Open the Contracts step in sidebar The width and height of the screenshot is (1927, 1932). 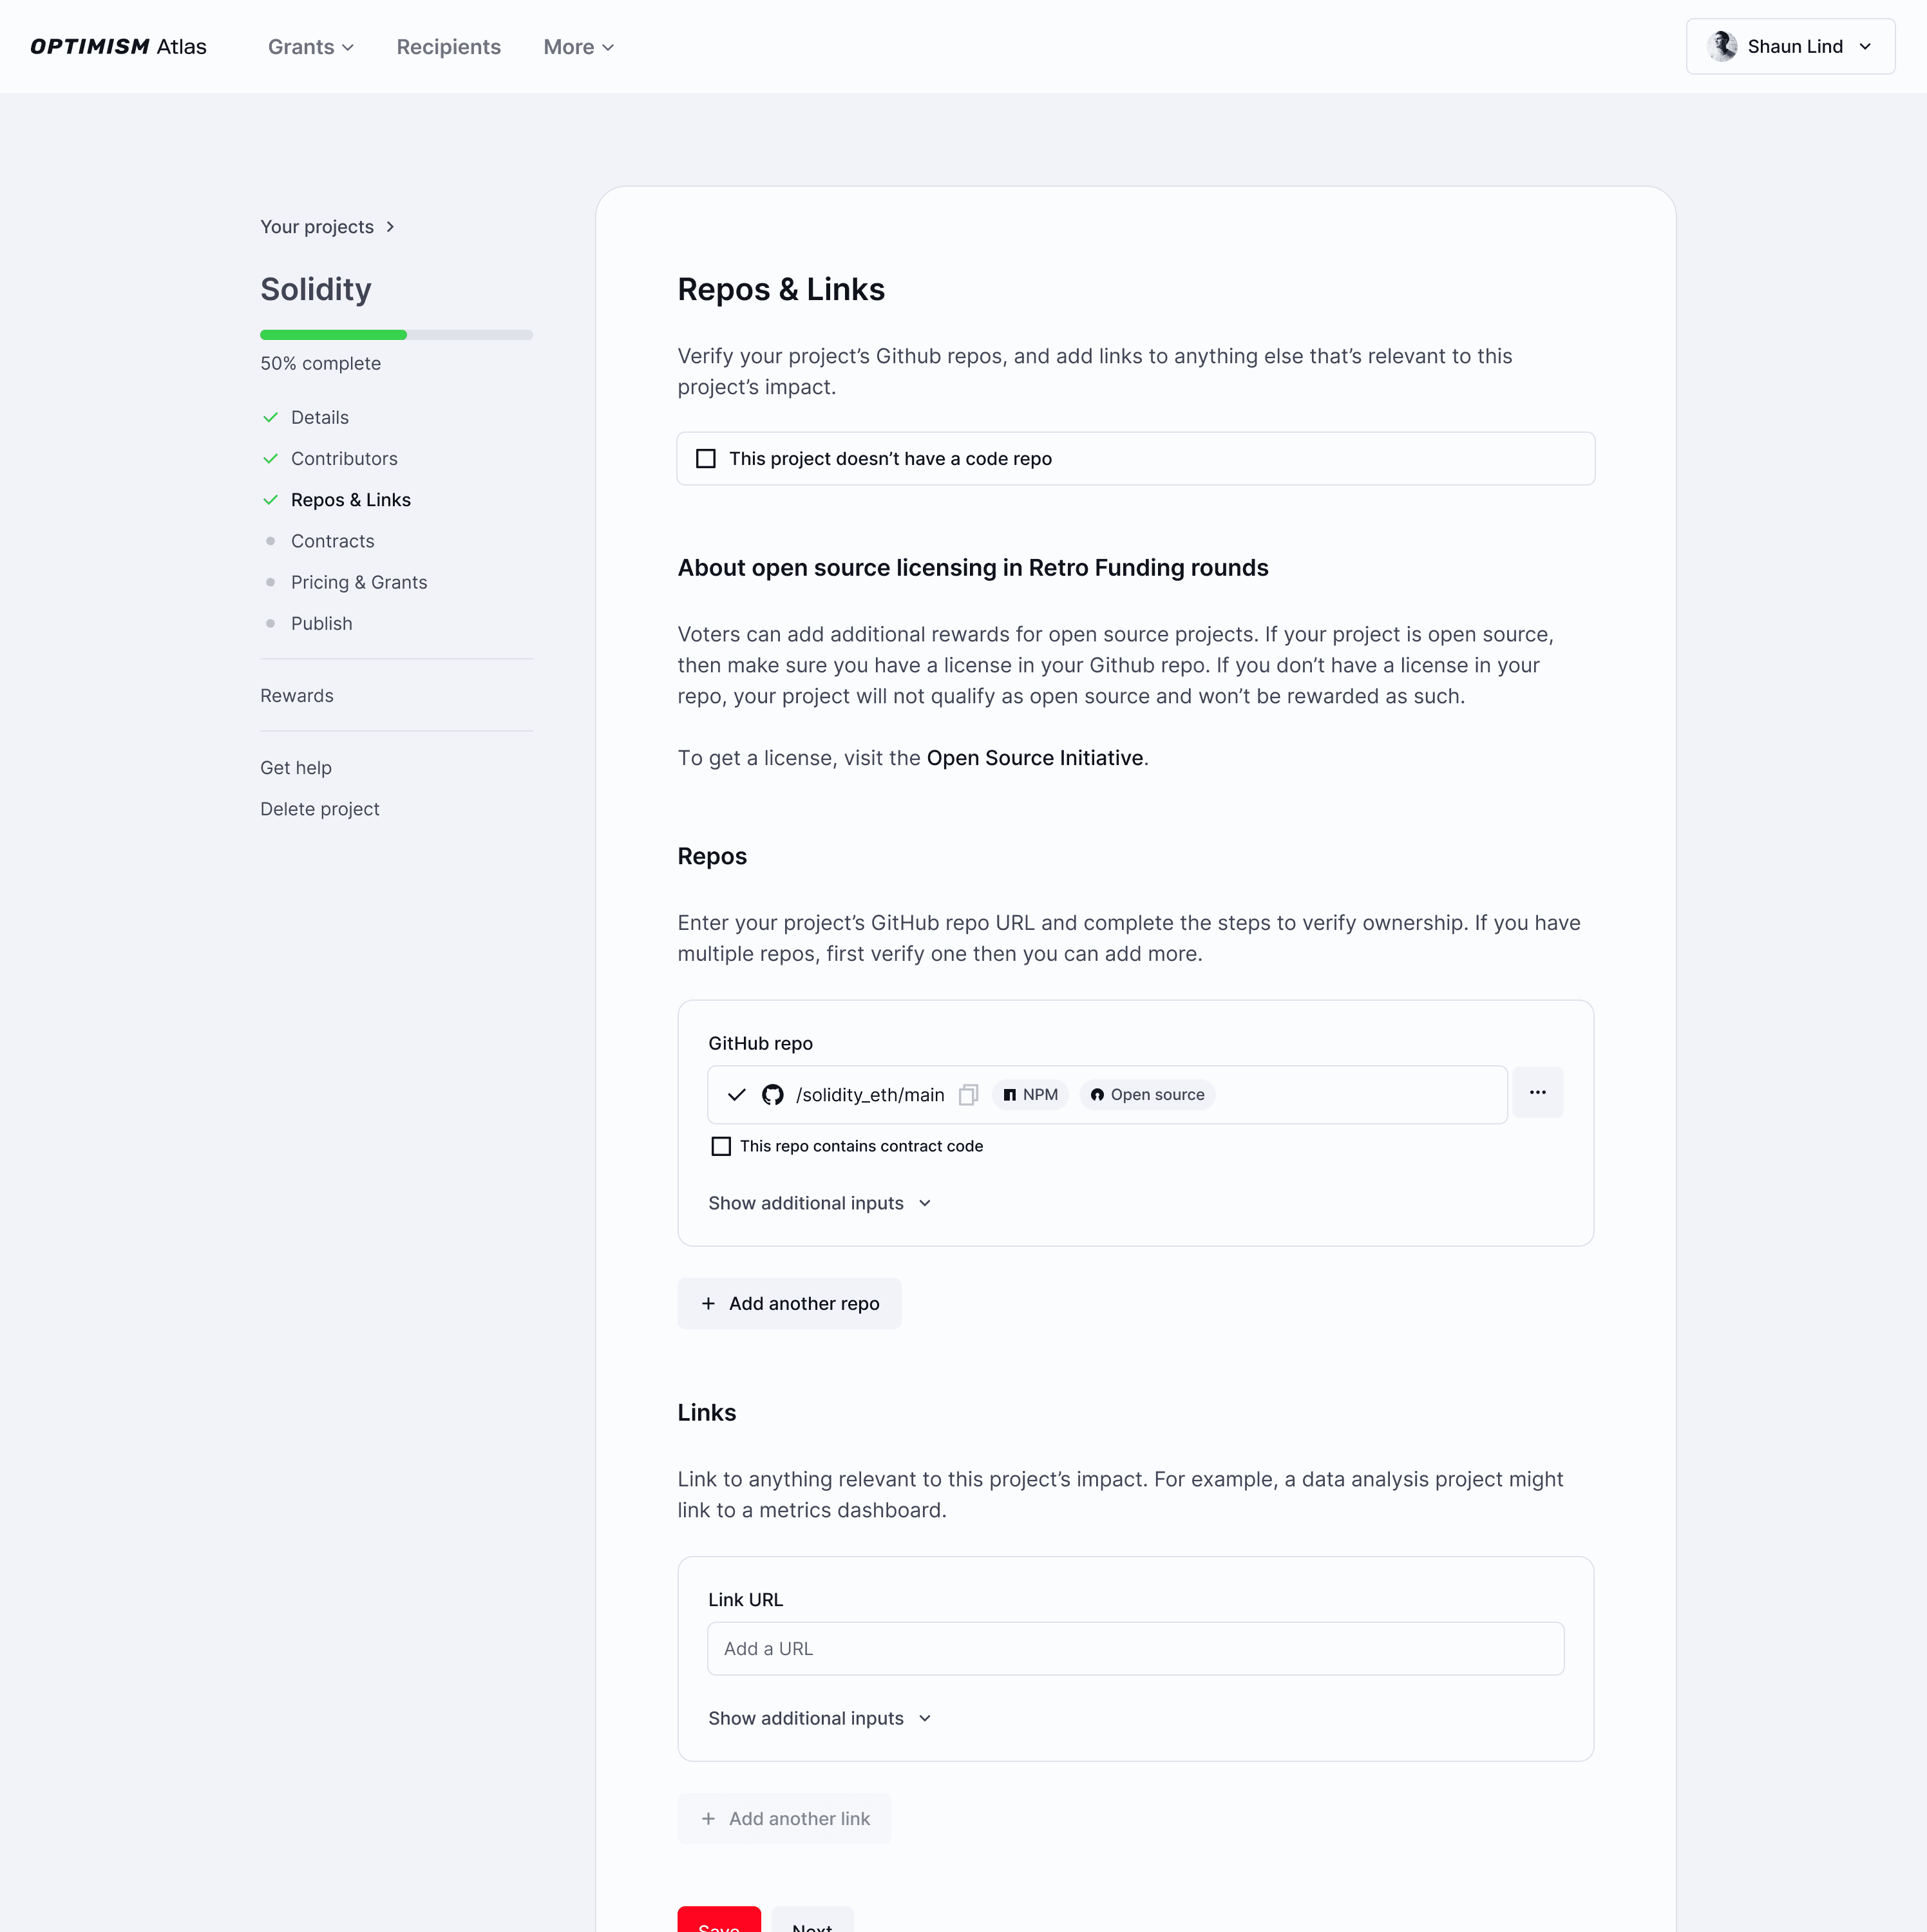coord(332,541)
